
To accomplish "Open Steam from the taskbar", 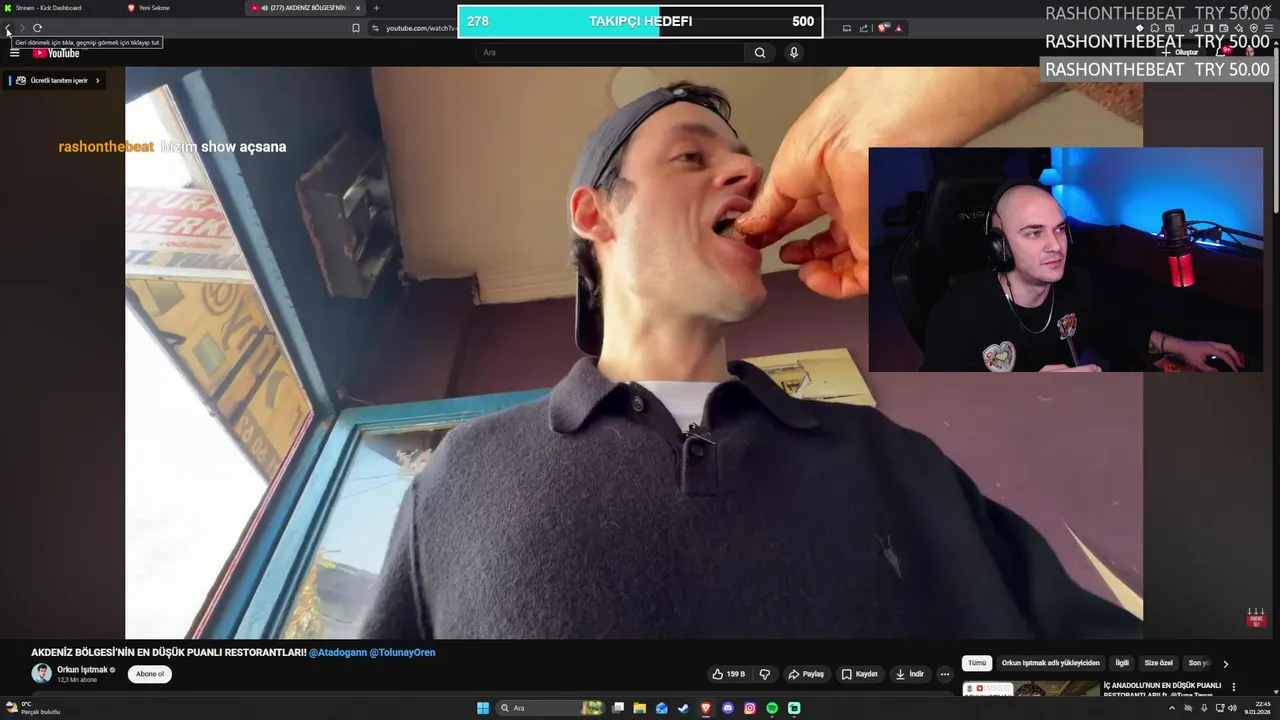I will (683, 708).
